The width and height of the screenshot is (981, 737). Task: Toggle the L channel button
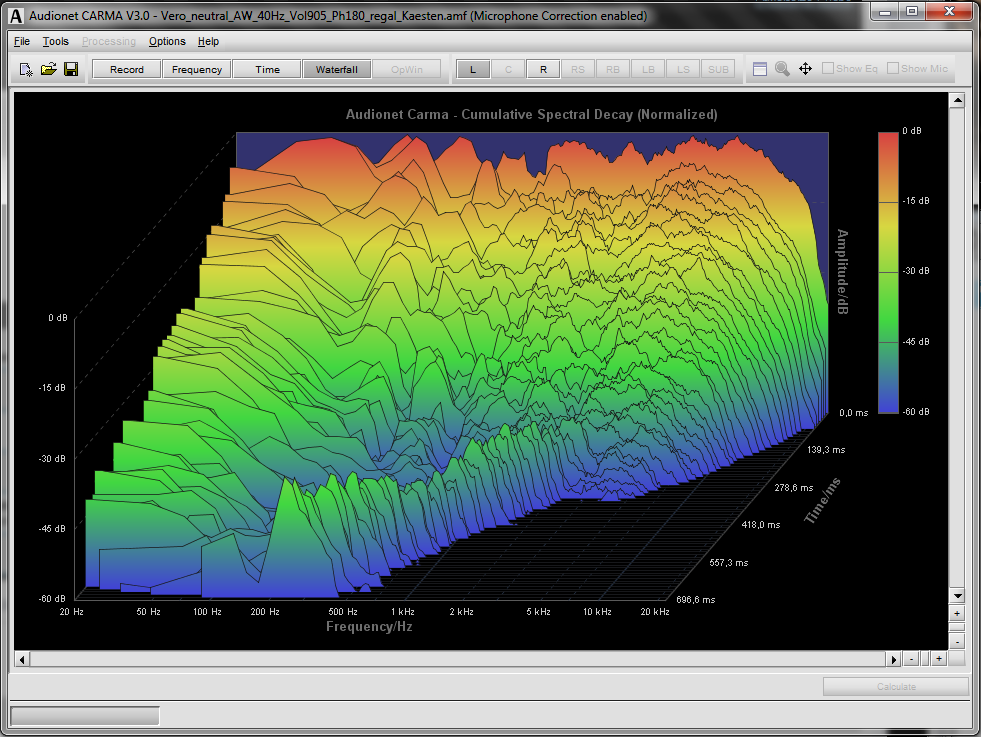473,69
